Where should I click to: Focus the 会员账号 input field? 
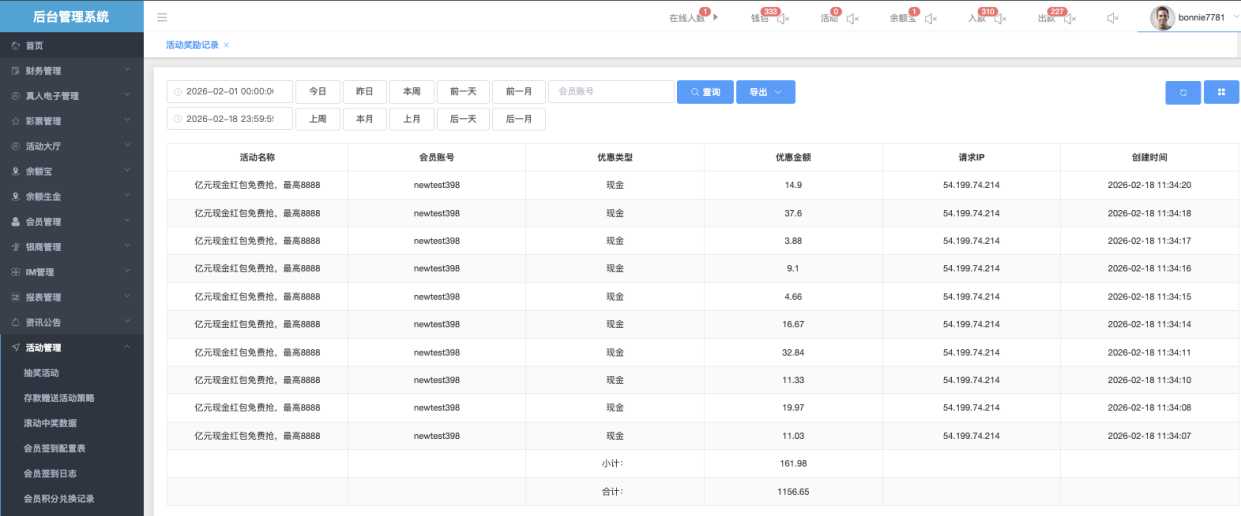[611, 92]
